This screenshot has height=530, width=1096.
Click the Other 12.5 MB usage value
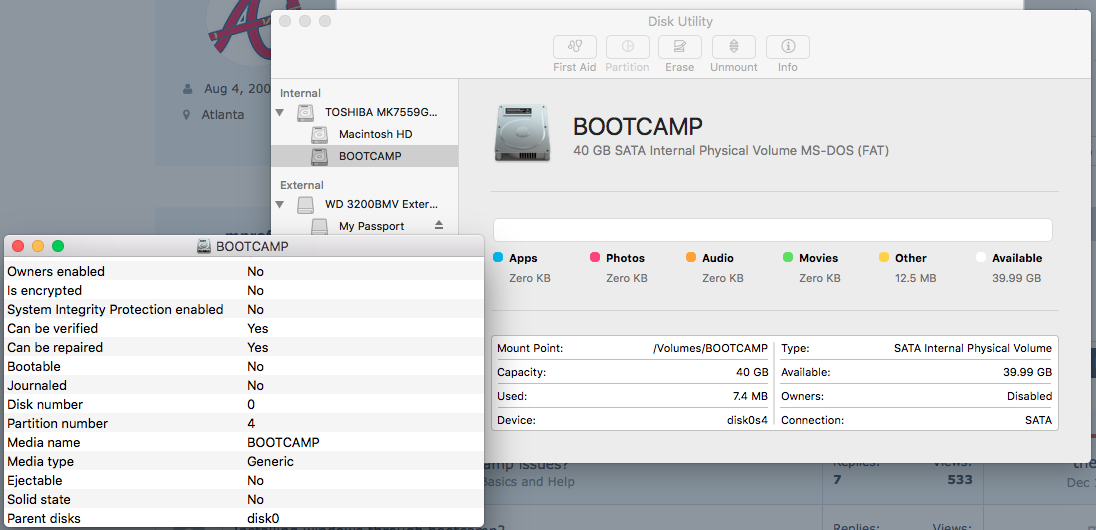click(916, 278)
